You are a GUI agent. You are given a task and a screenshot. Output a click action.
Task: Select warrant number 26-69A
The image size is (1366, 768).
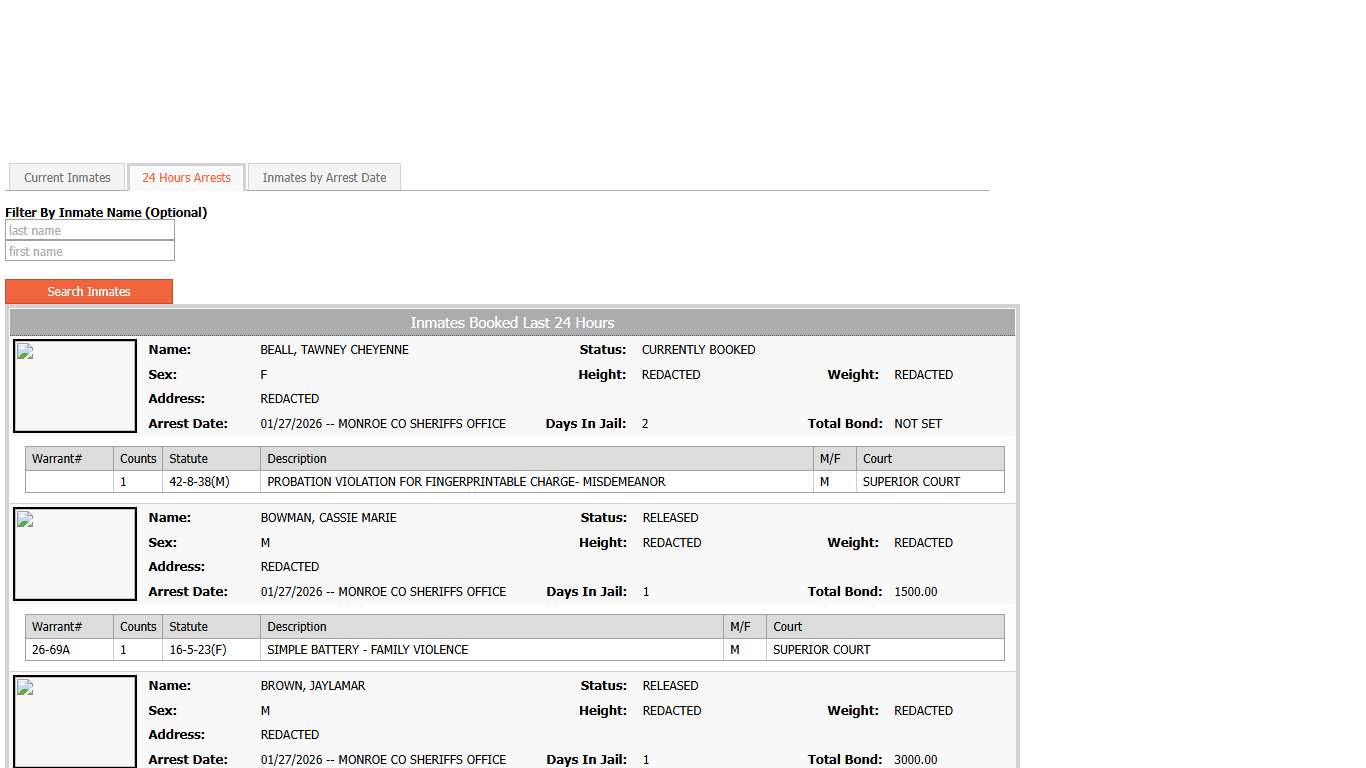(51, 650)
